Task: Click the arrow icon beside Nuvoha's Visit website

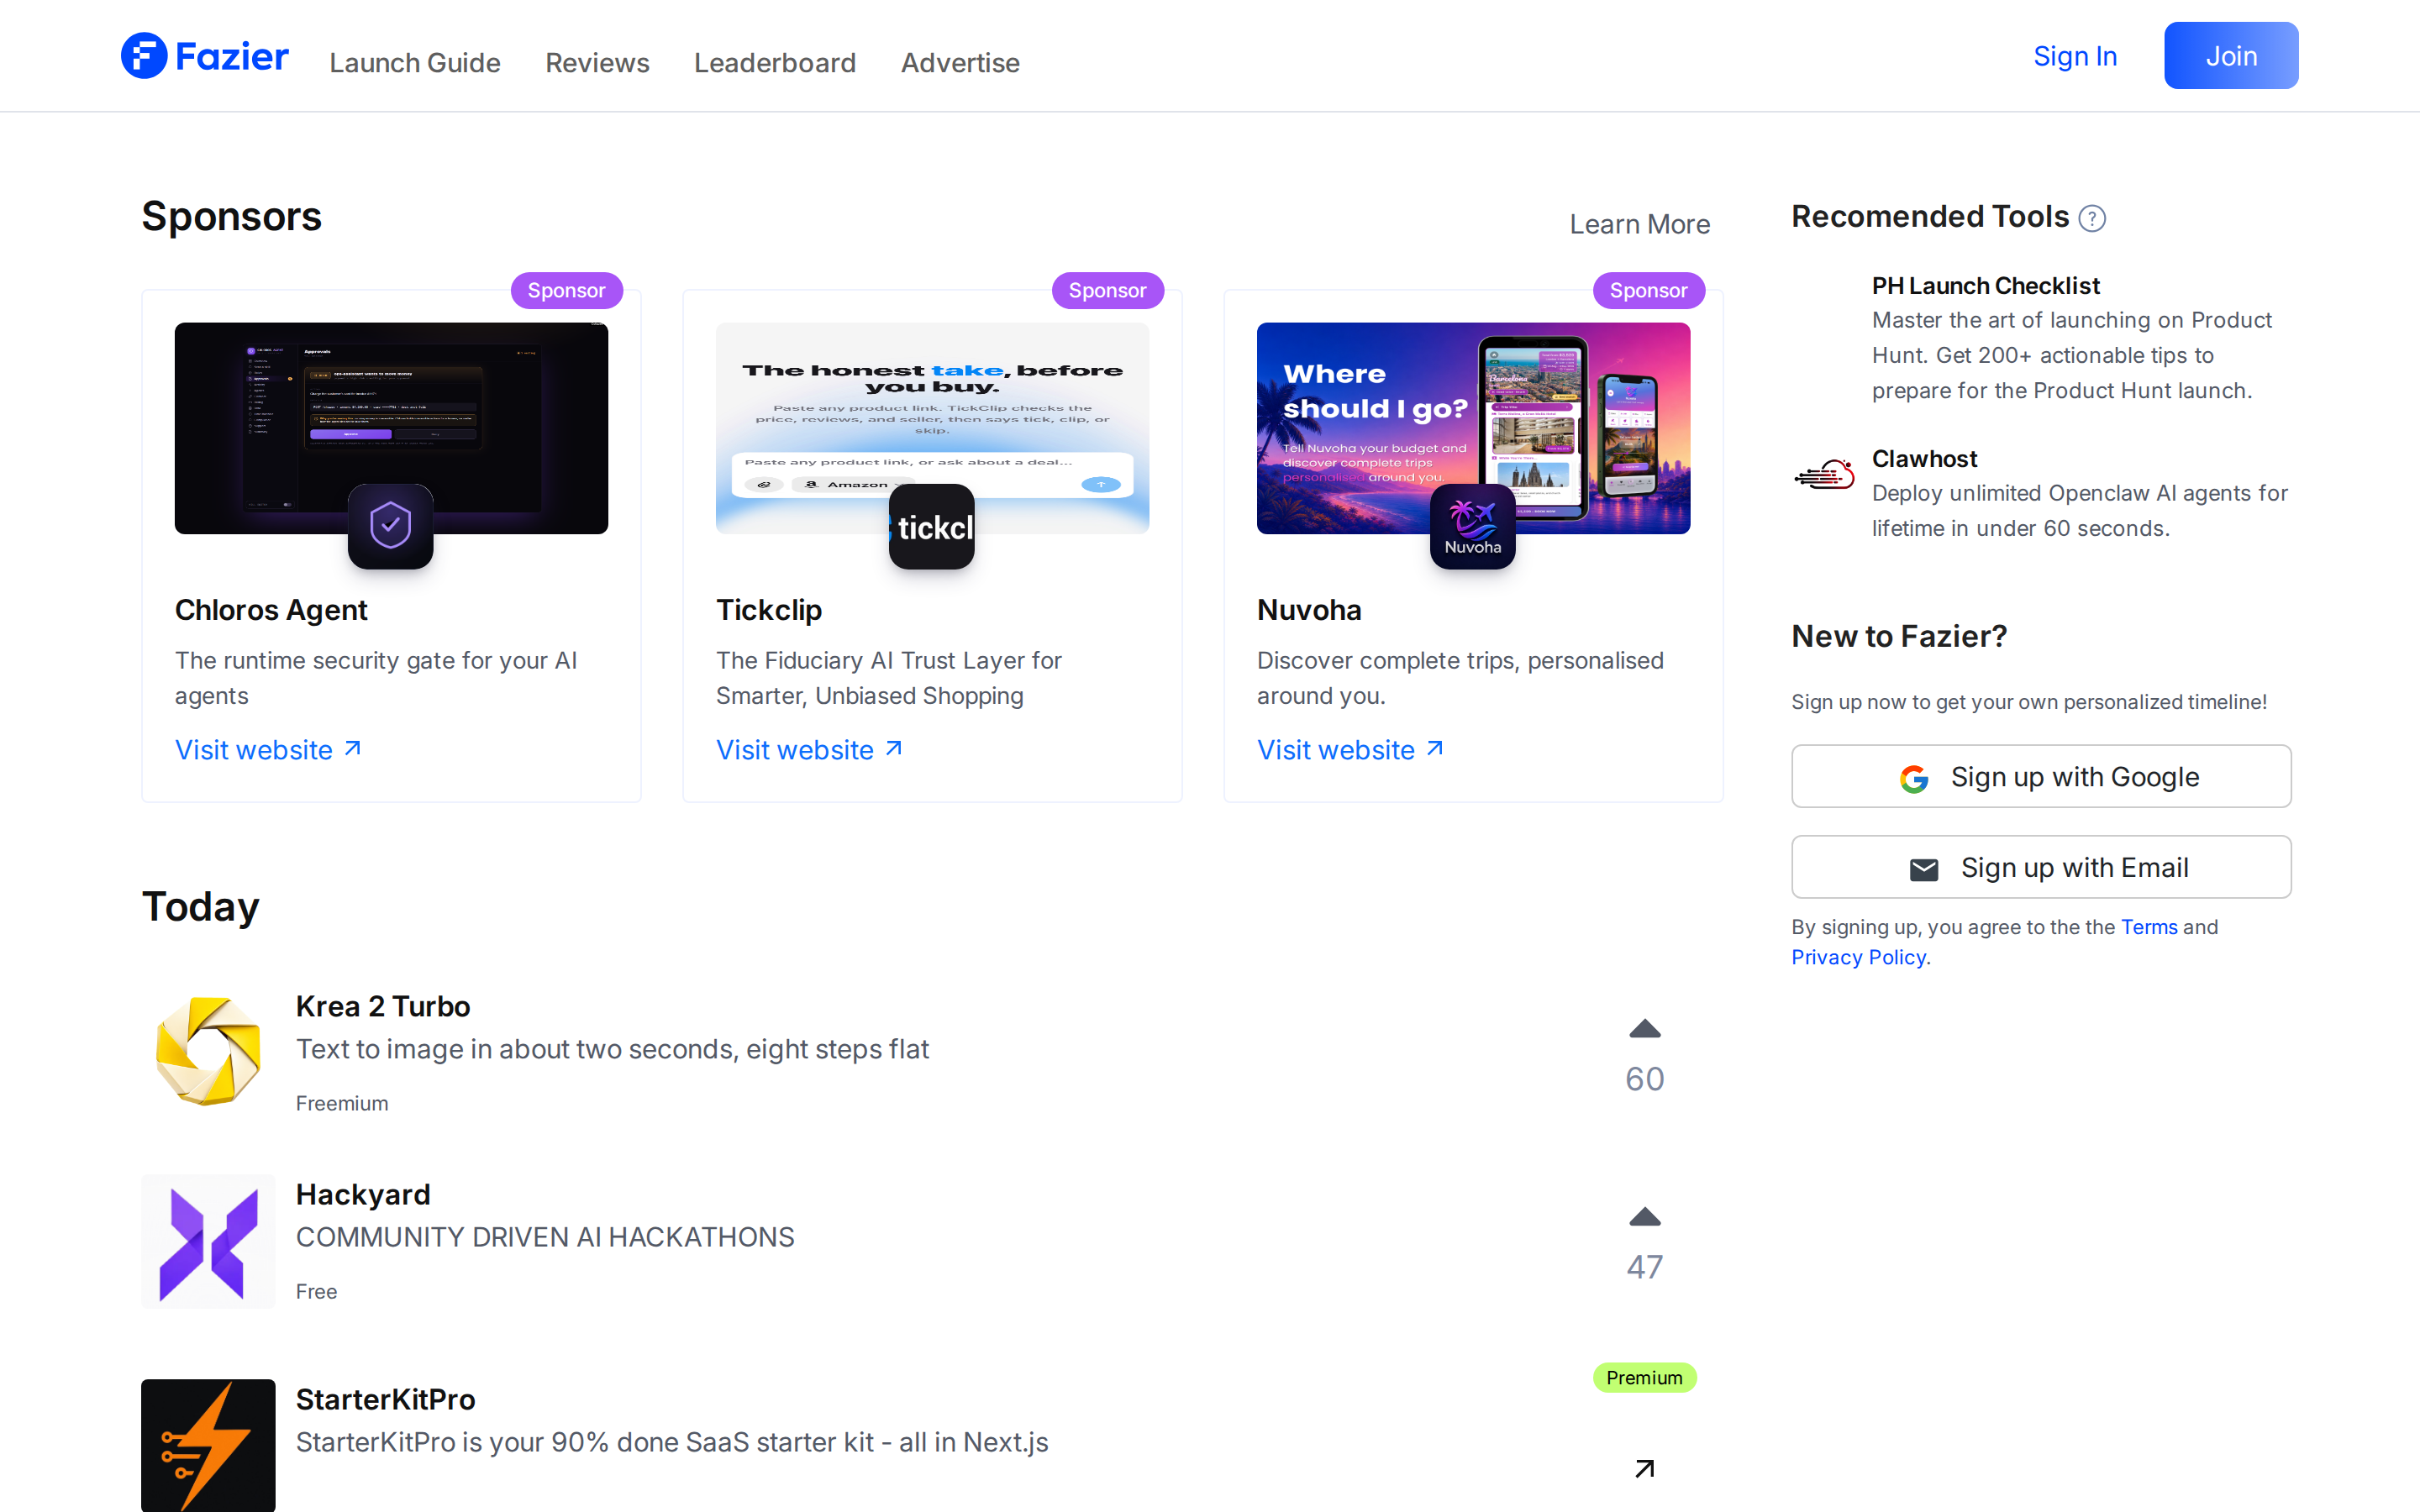Action: pos(1435,748)
